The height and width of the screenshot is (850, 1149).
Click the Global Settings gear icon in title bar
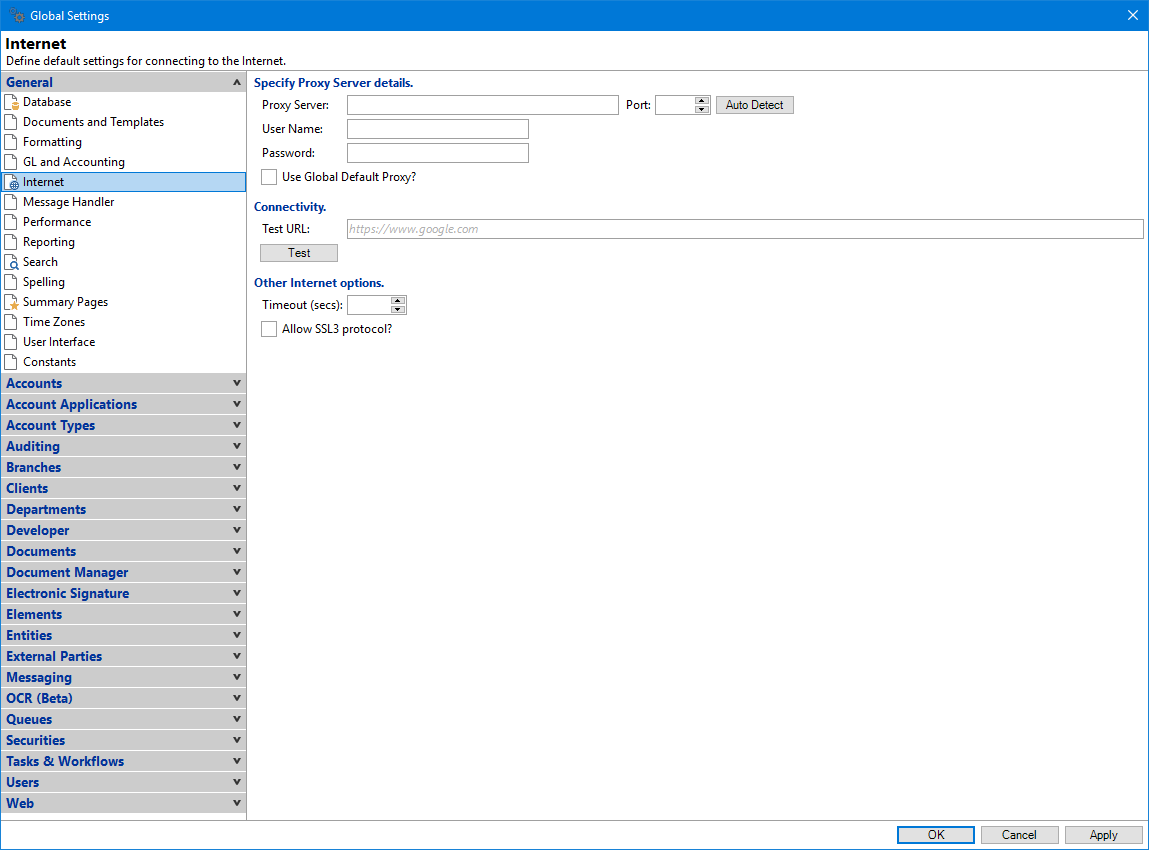coord(16,15)
